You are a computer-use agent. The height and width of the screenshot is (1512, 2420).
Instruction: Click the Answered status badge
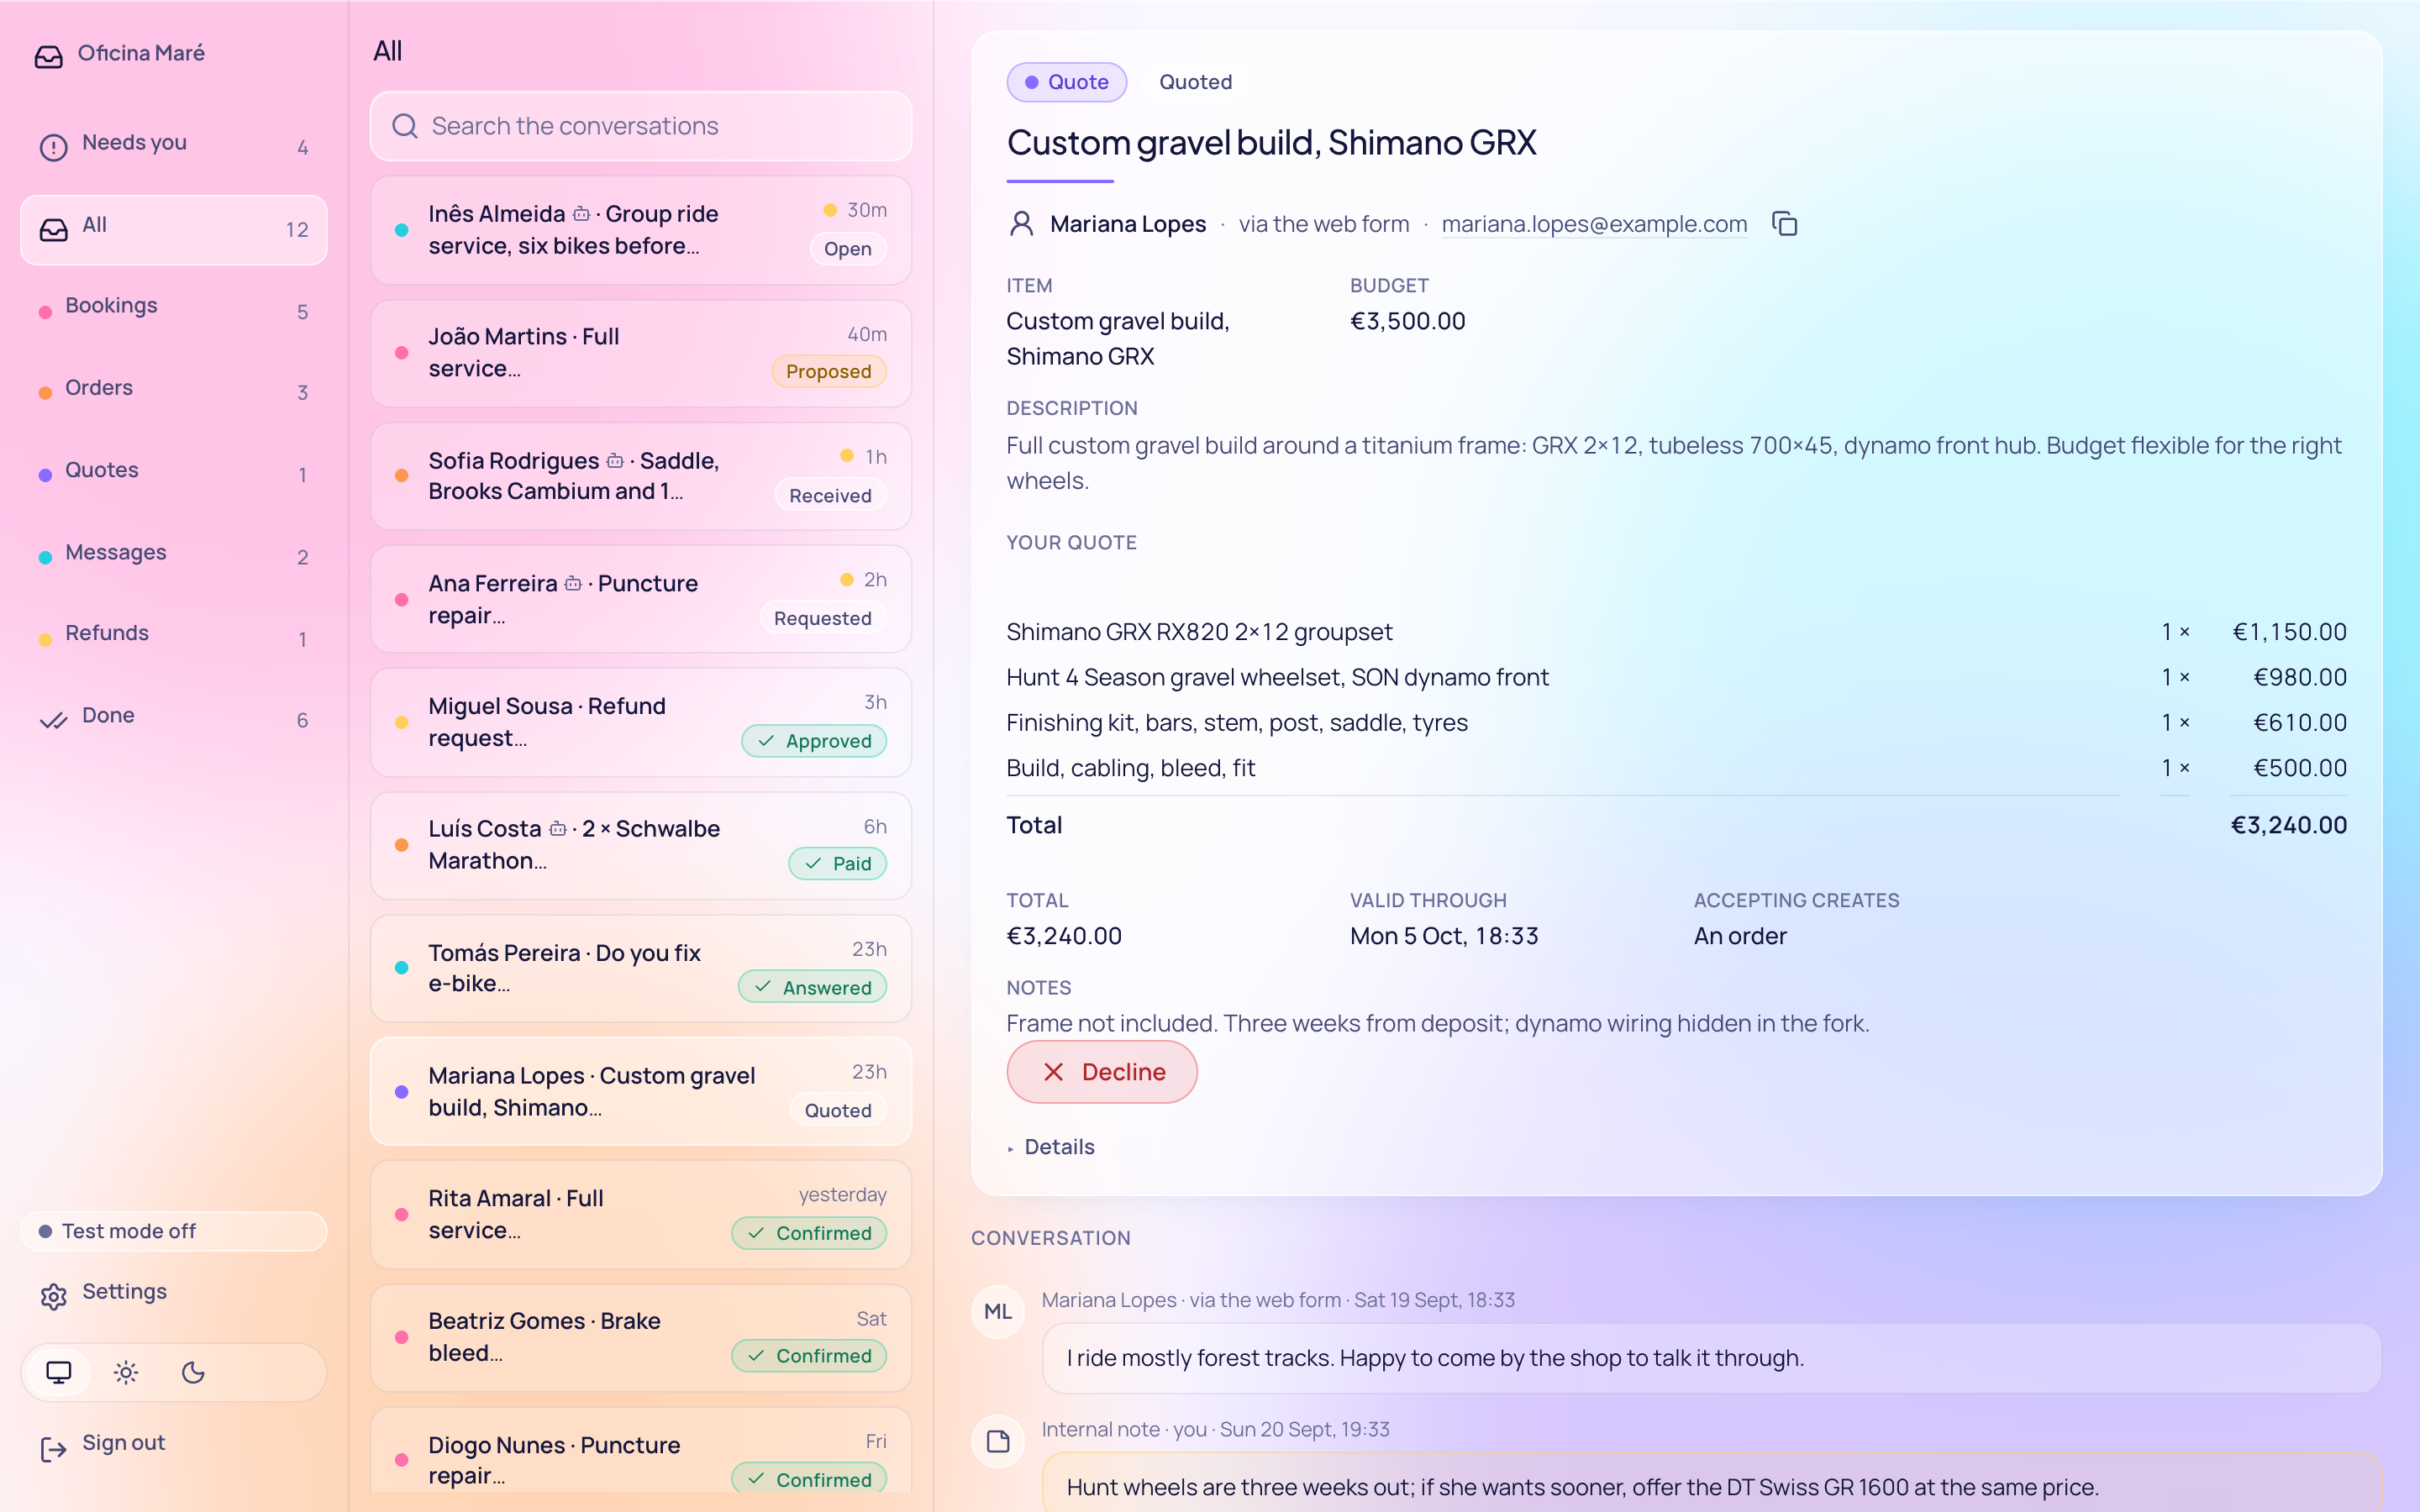(812, 987)
